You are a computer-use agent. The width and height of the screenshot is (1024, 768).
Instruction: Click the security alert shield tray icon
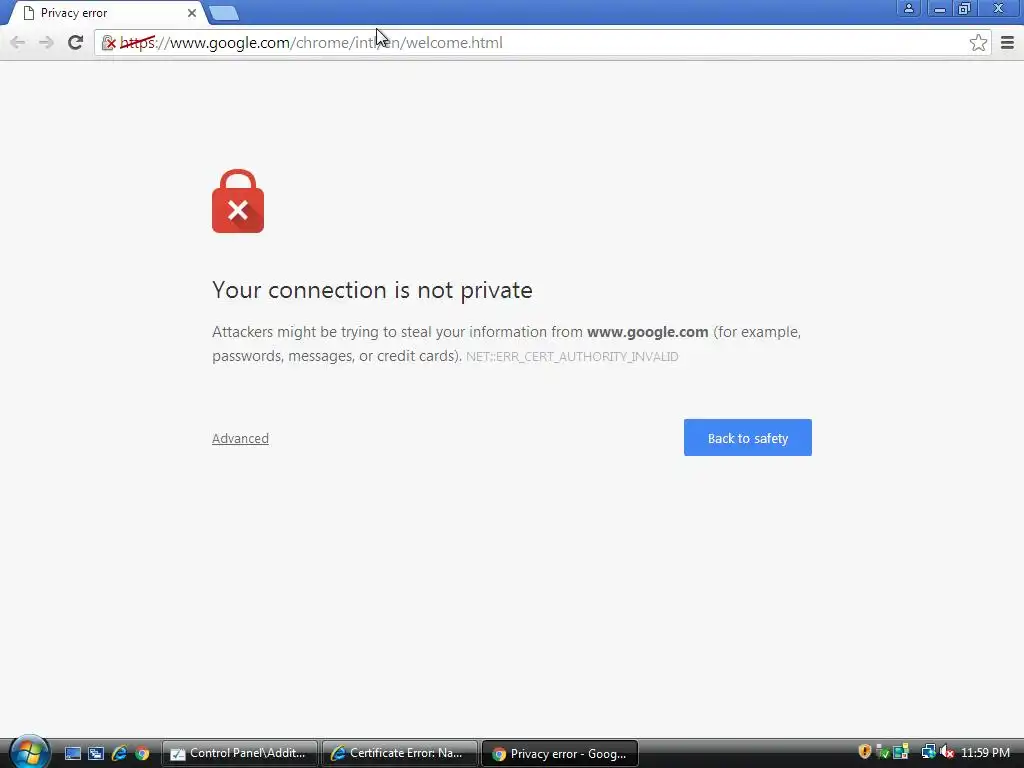[x=865, y=752]
